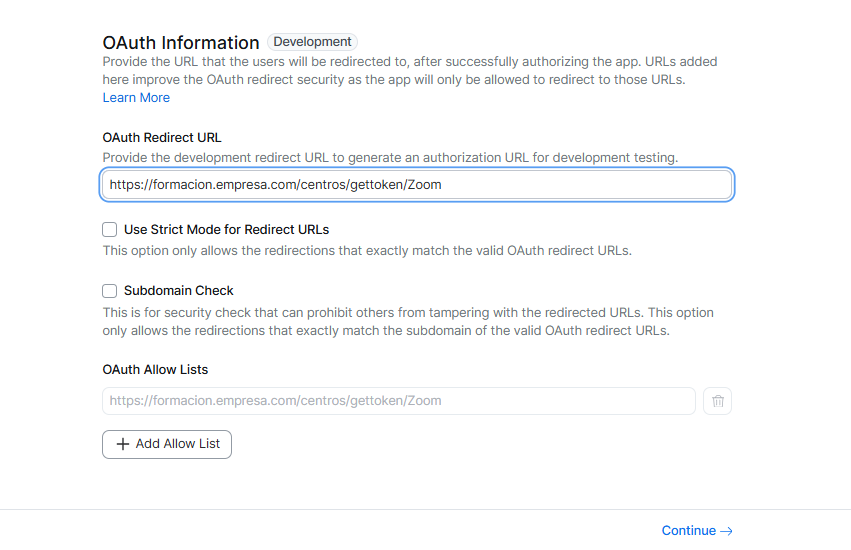Toggle the Subdomain Check checkbox
The width and height of the screenshot is (851, 550).
click(110, 291)
